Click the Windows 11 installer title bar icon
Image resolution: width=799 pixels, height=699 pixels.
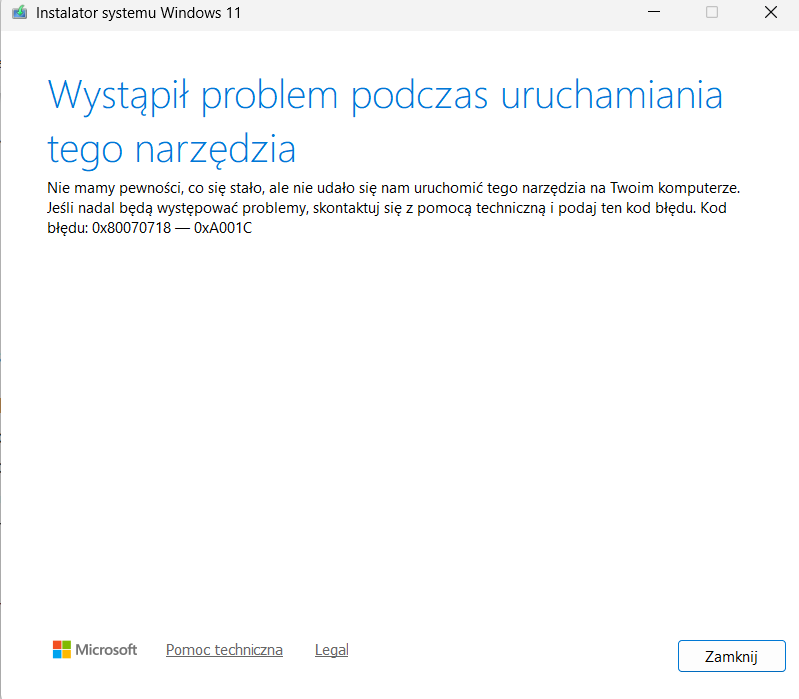click(x=19, y=12)
